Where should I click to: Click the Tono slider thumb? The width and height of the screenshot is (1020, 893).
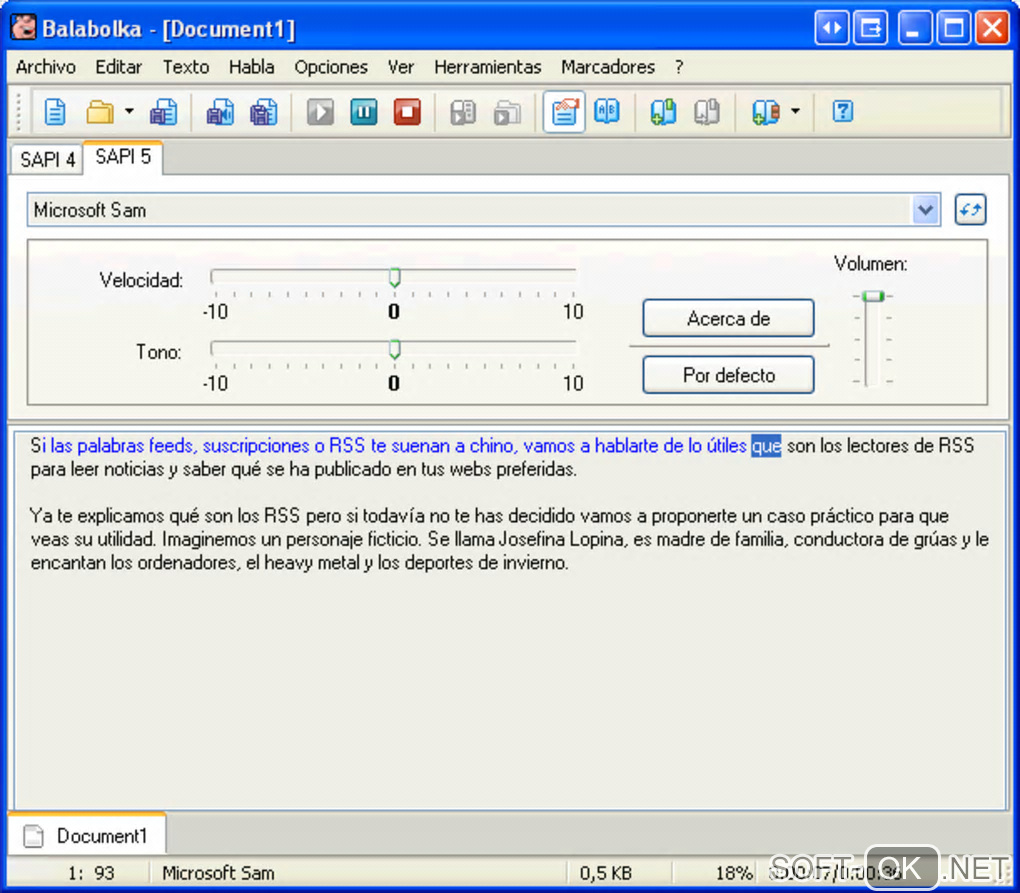point(394,349)
